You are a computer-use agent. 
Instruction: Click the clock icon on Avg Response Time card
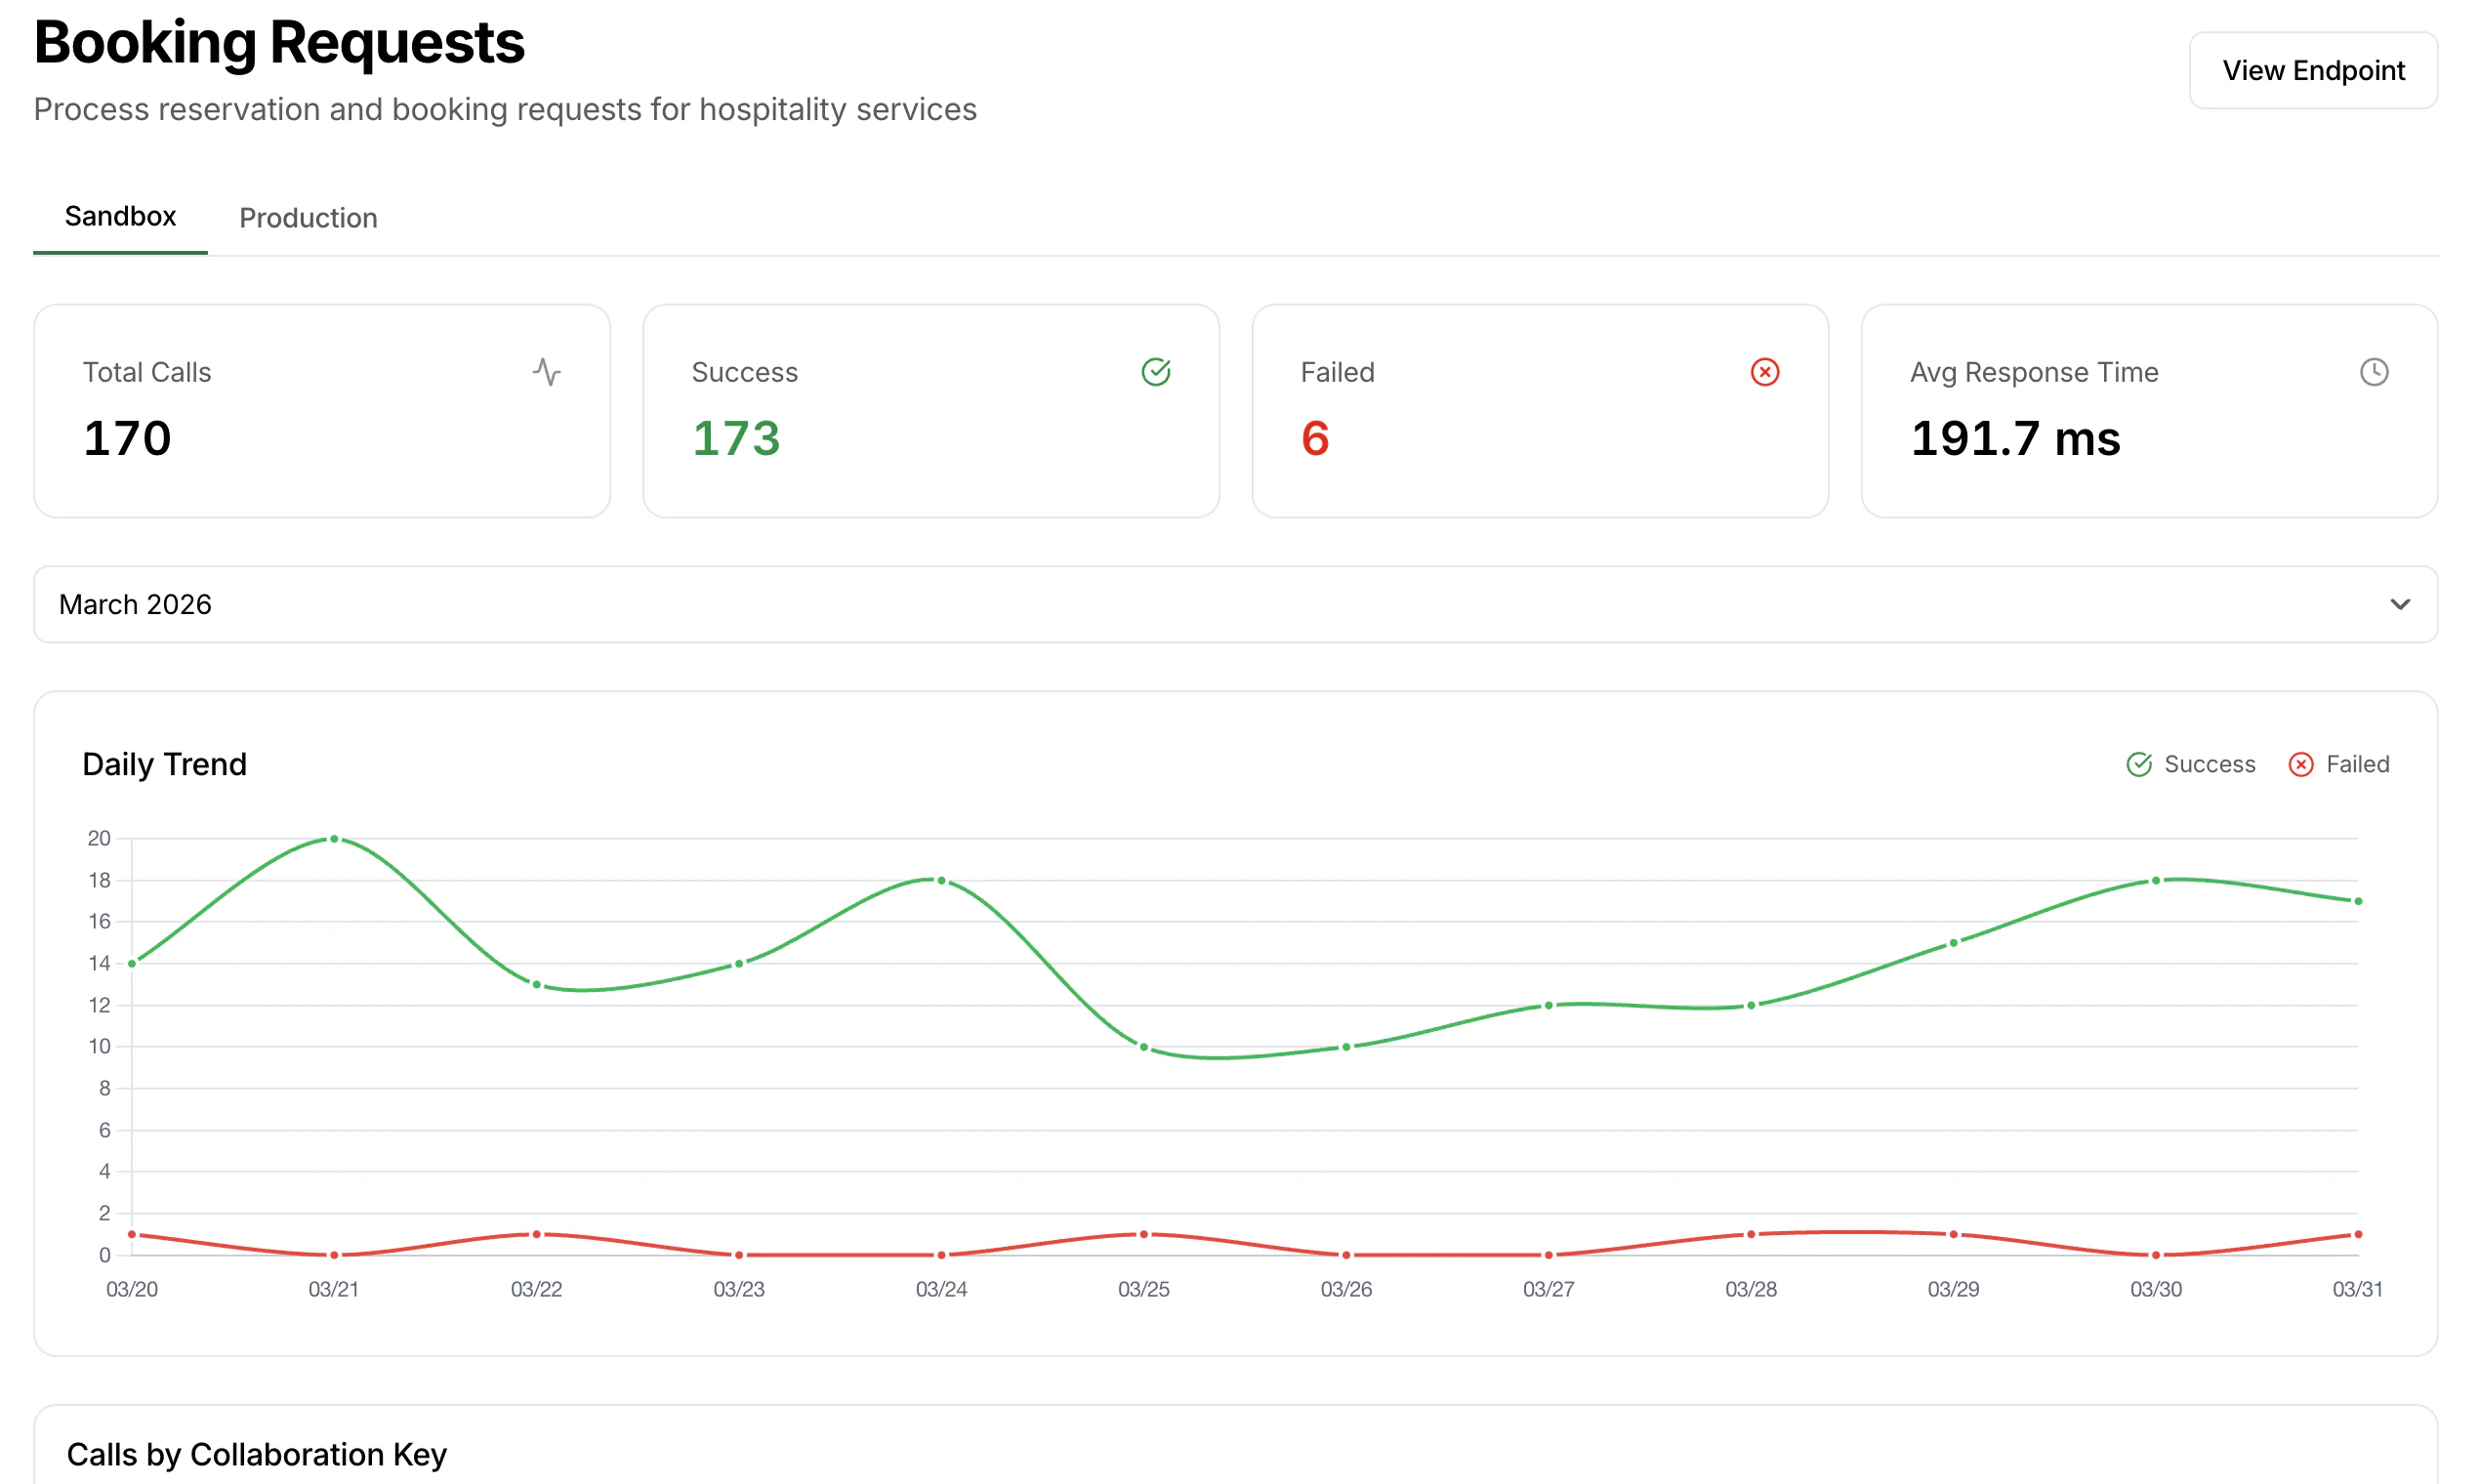[2376, 371]
